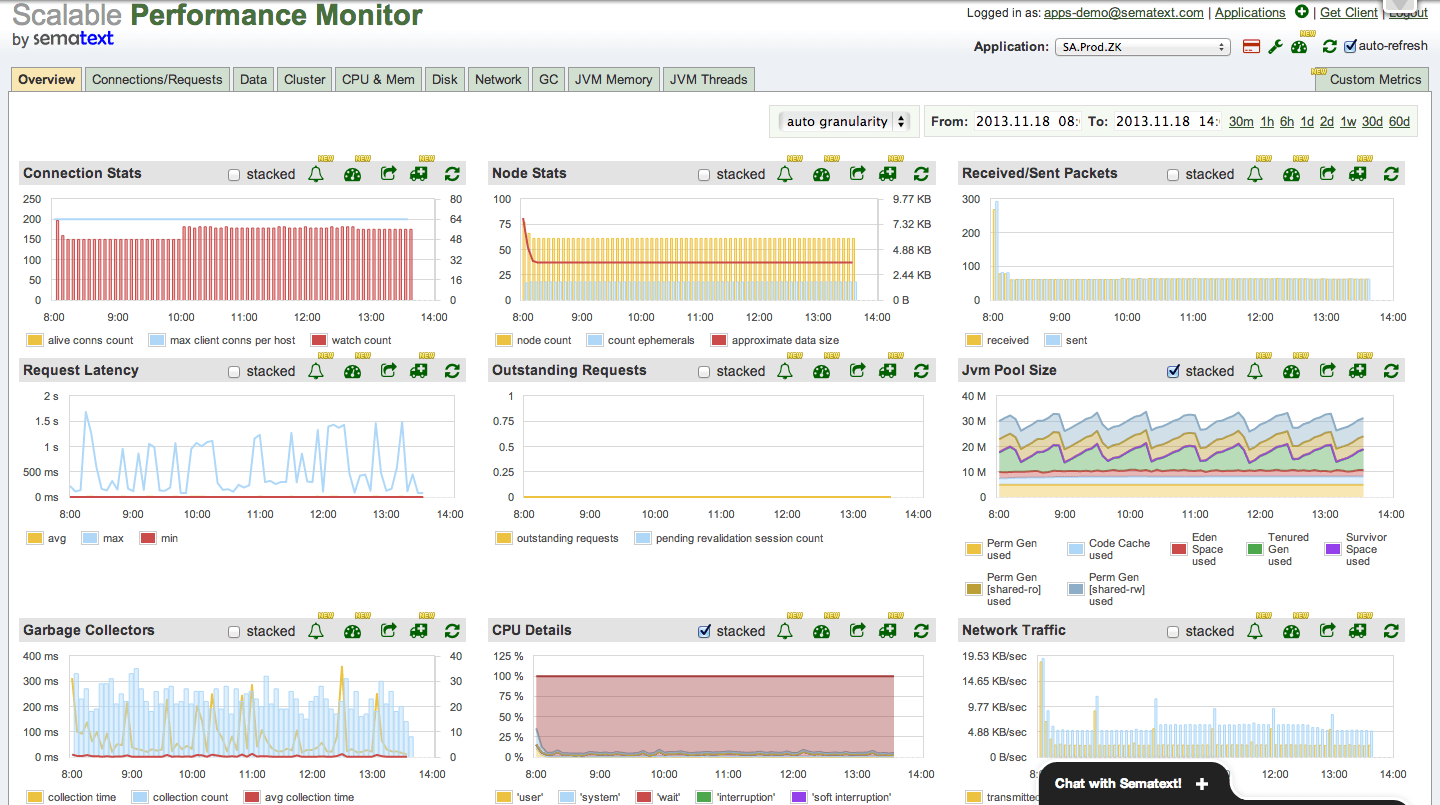Set time range to 6h
Viewport: 1440px width, 805px height.
click(x=1286, y=122)
